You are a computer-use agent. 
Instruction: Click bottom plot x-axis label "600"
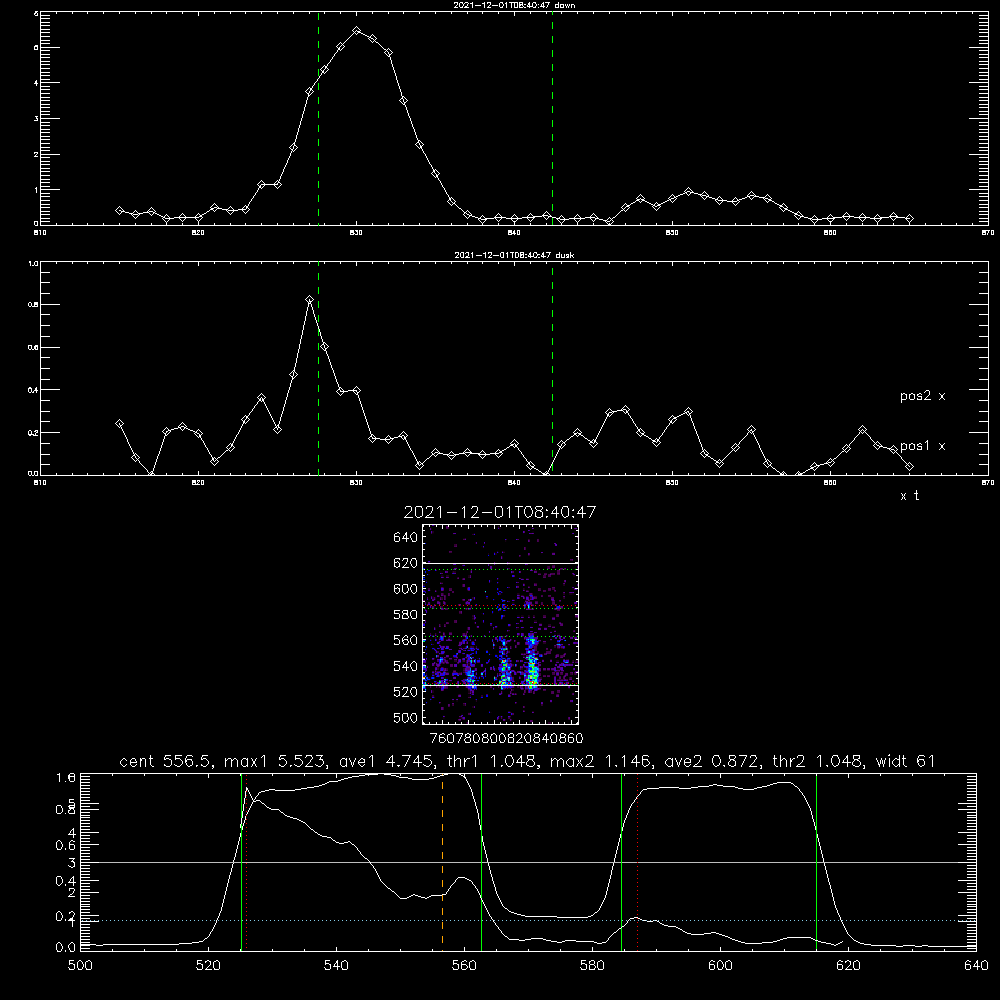[x=721, y=966]
